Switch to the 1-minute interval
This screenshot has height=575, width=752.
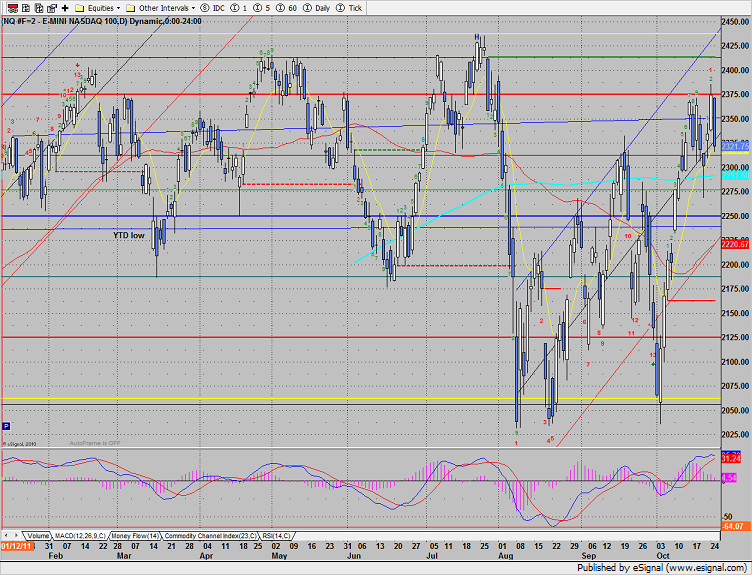click(x=239, y=8)
